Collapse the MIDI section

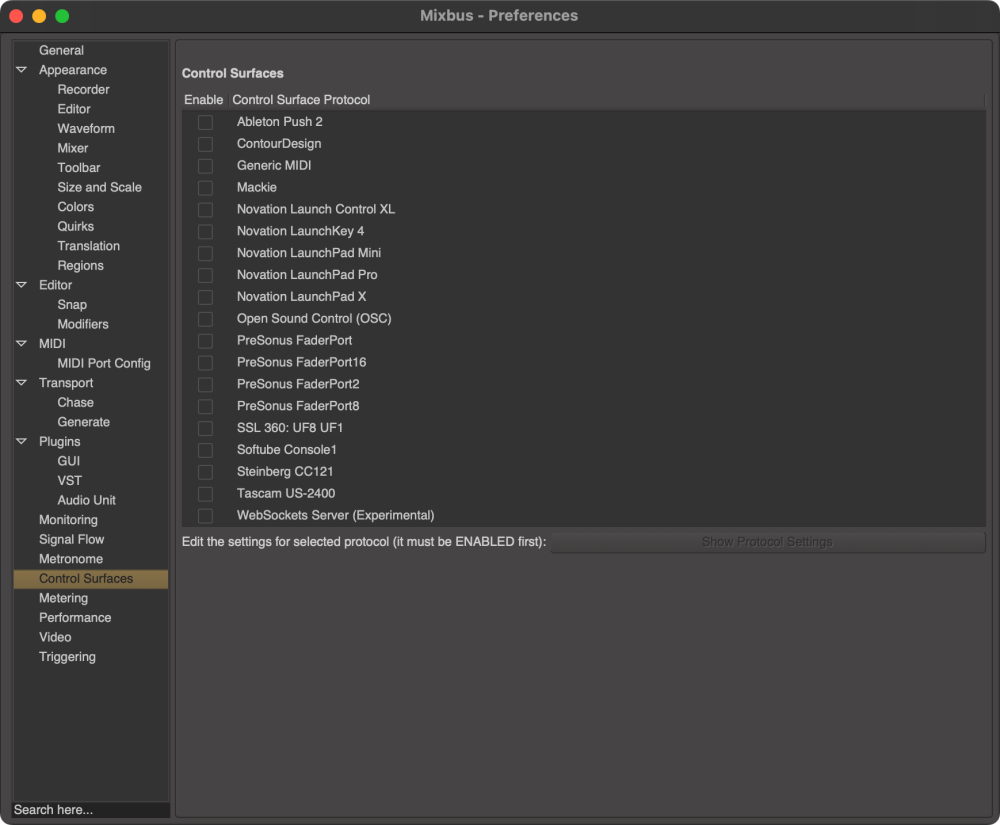21,343
